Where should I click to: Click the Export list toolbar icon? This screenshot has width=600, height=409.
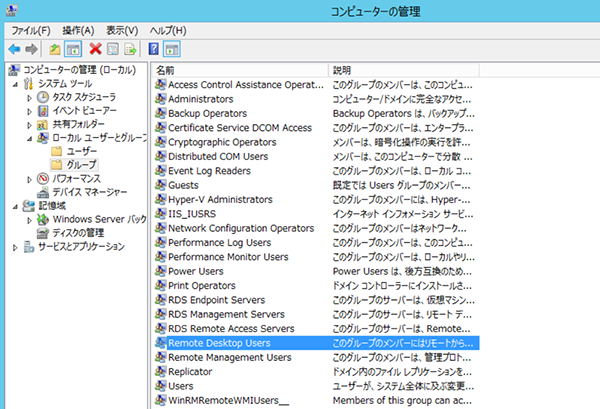[x=130, y=49]
